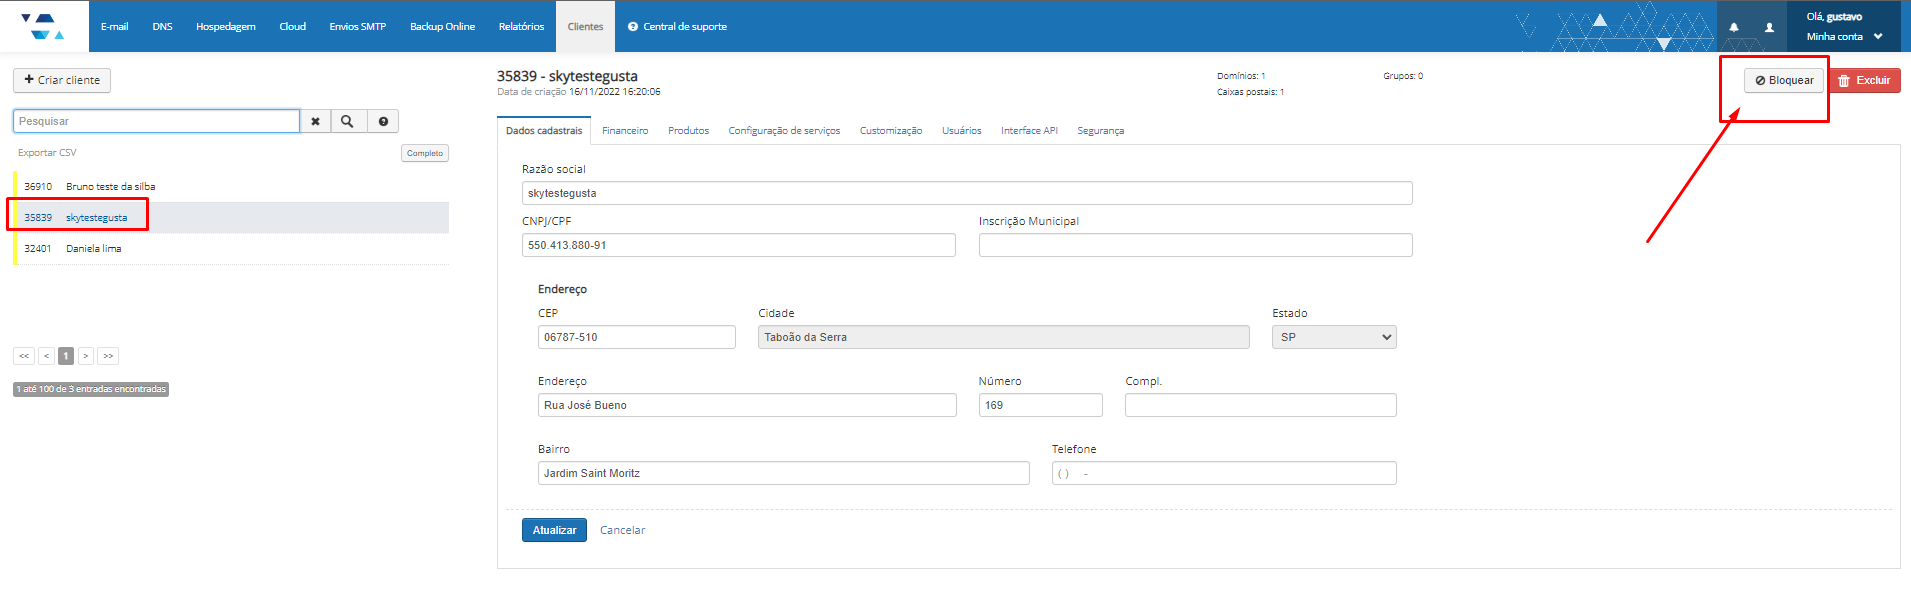
Task: Switch to the Customização tab
Action: coord(891,131)
